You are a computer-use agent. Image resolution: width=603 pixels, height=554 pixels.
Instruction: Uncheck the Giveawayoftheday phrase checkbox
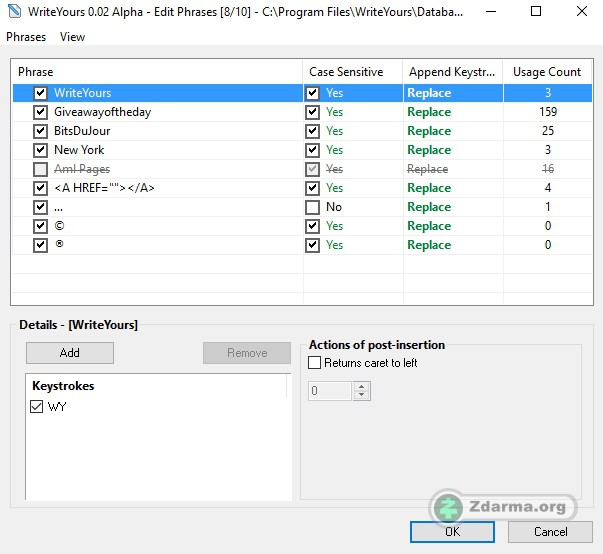point(40,112)
